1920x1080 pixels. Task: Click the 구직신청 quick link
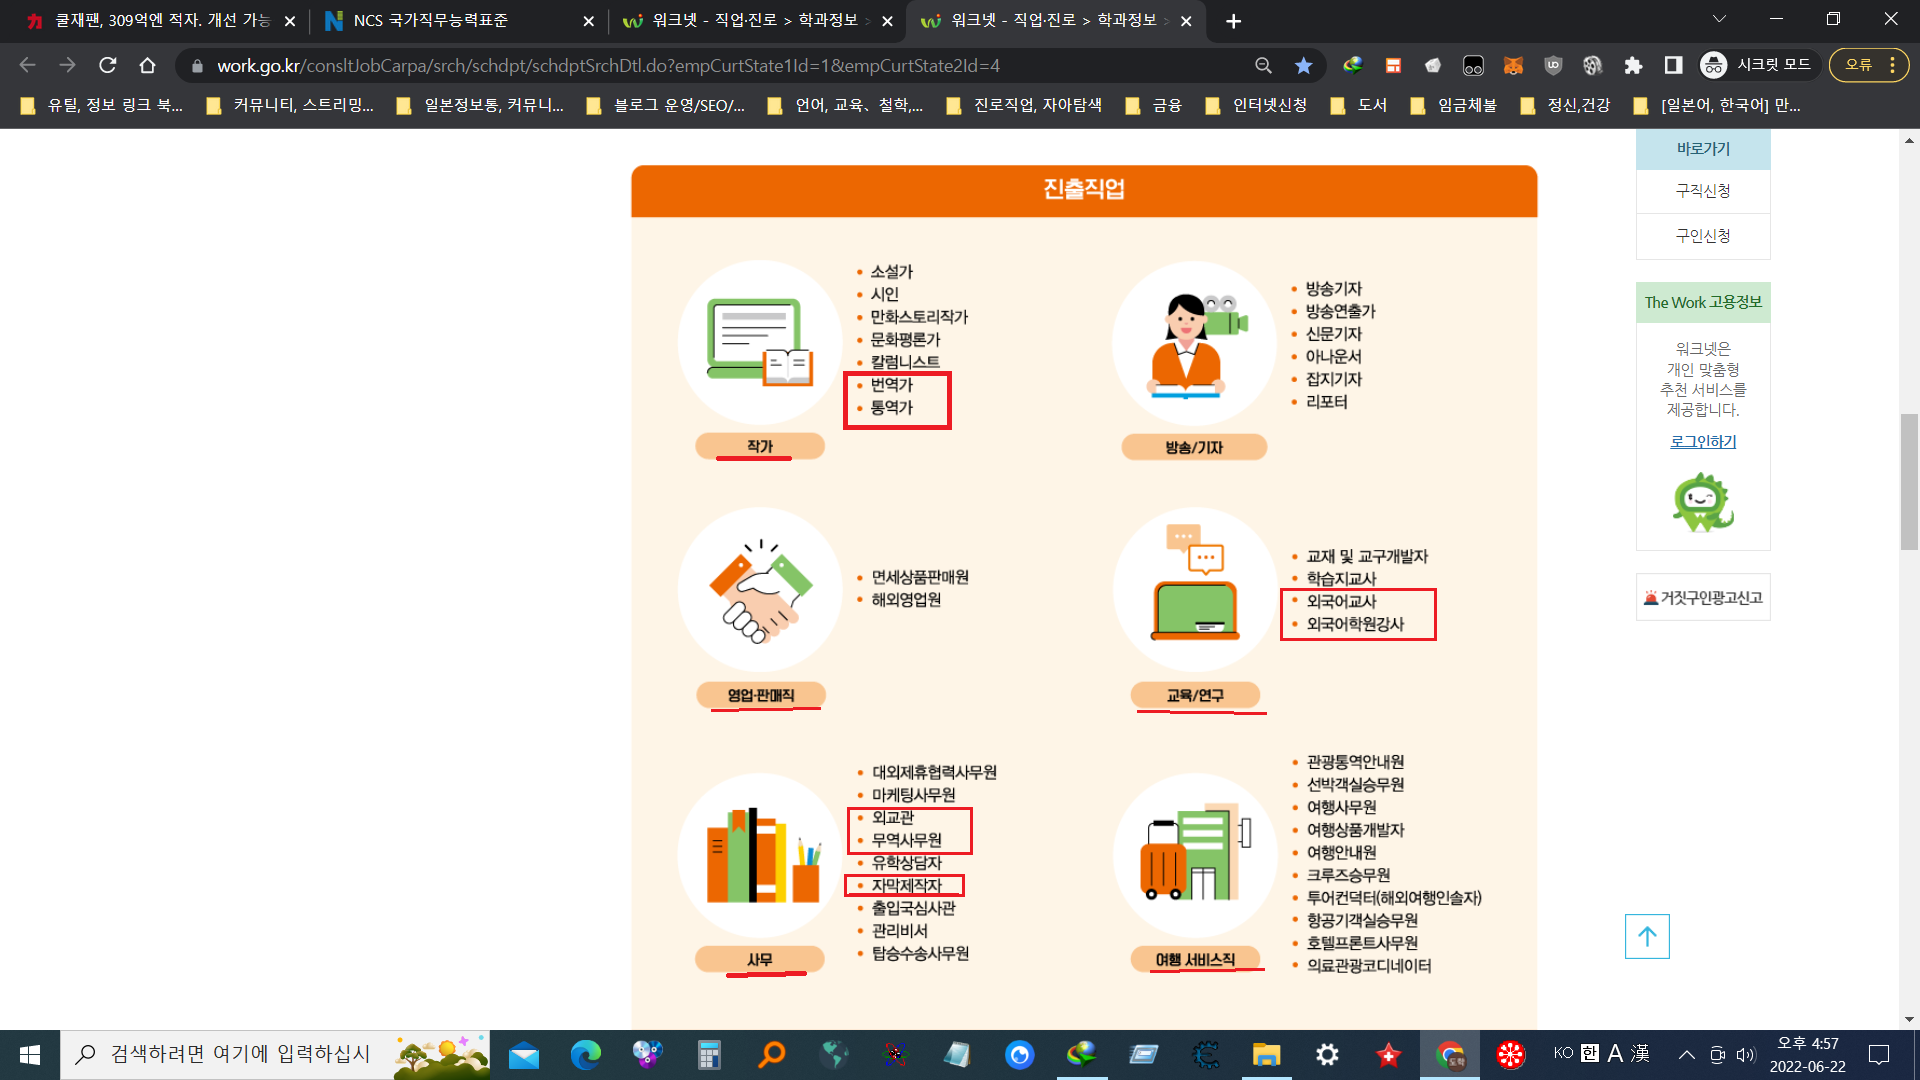pos(1702,191)
